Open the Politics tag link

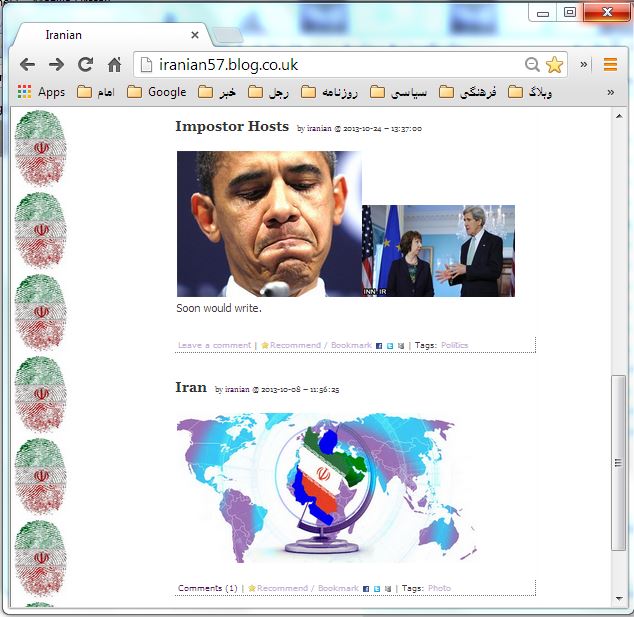(x=454, y=345)
